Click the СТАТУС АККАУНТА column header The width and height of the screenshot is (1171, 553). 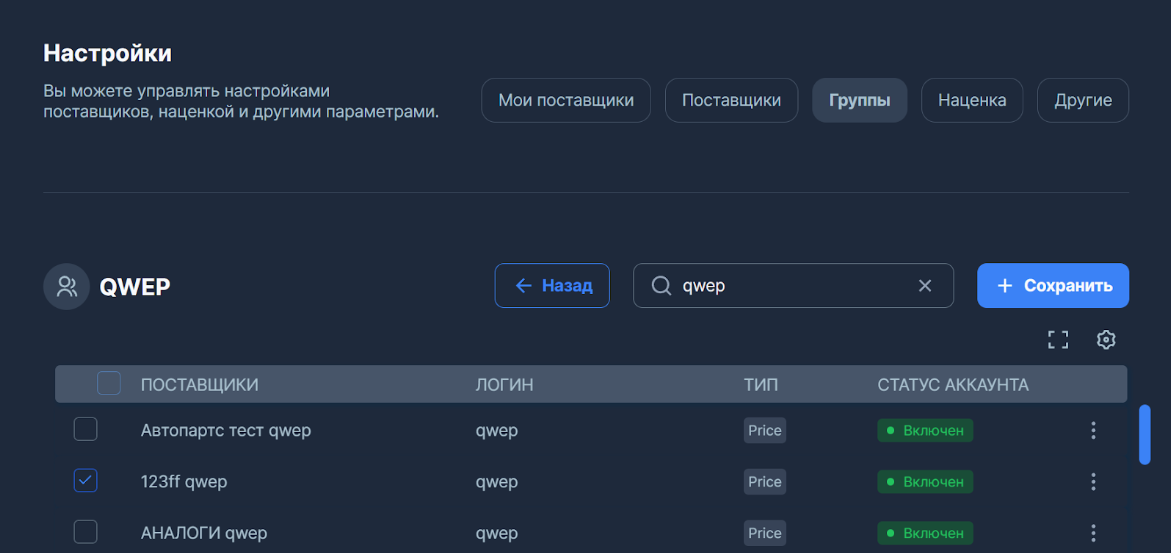point(953,385)
